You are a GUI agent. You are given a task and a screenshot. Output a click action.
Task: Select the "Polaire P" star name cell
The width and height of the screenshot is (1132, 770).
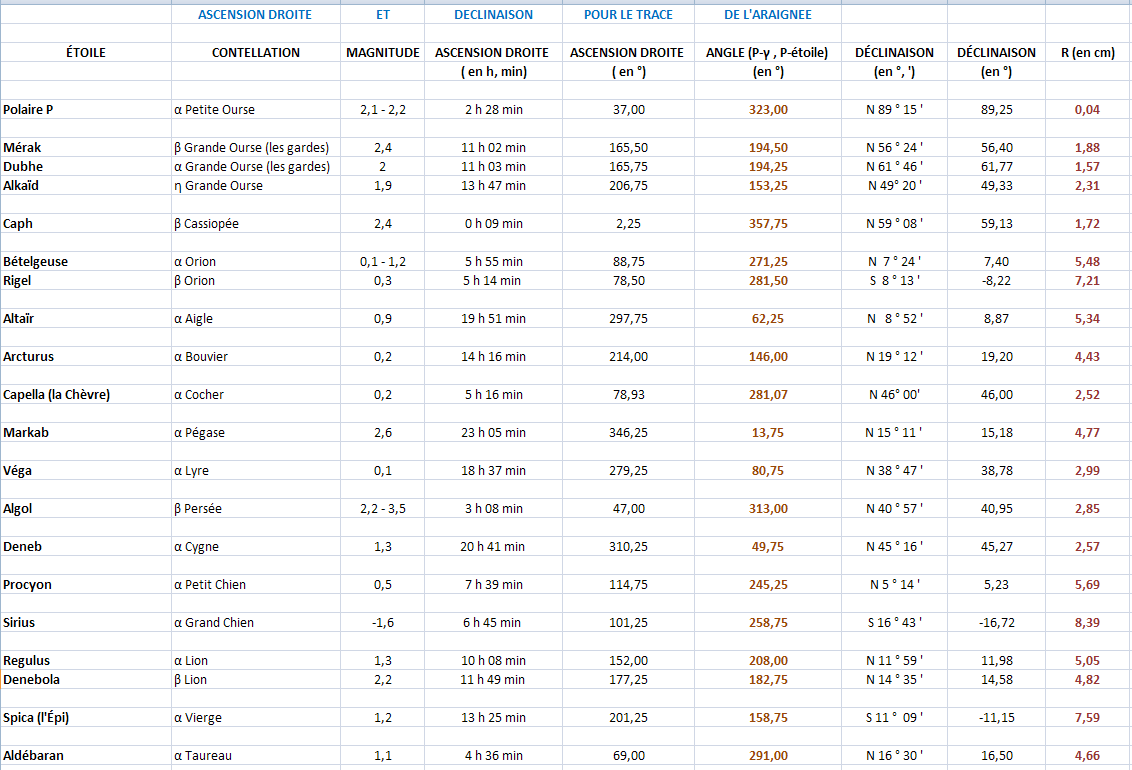pyautogui.click(x=28, y=110)
